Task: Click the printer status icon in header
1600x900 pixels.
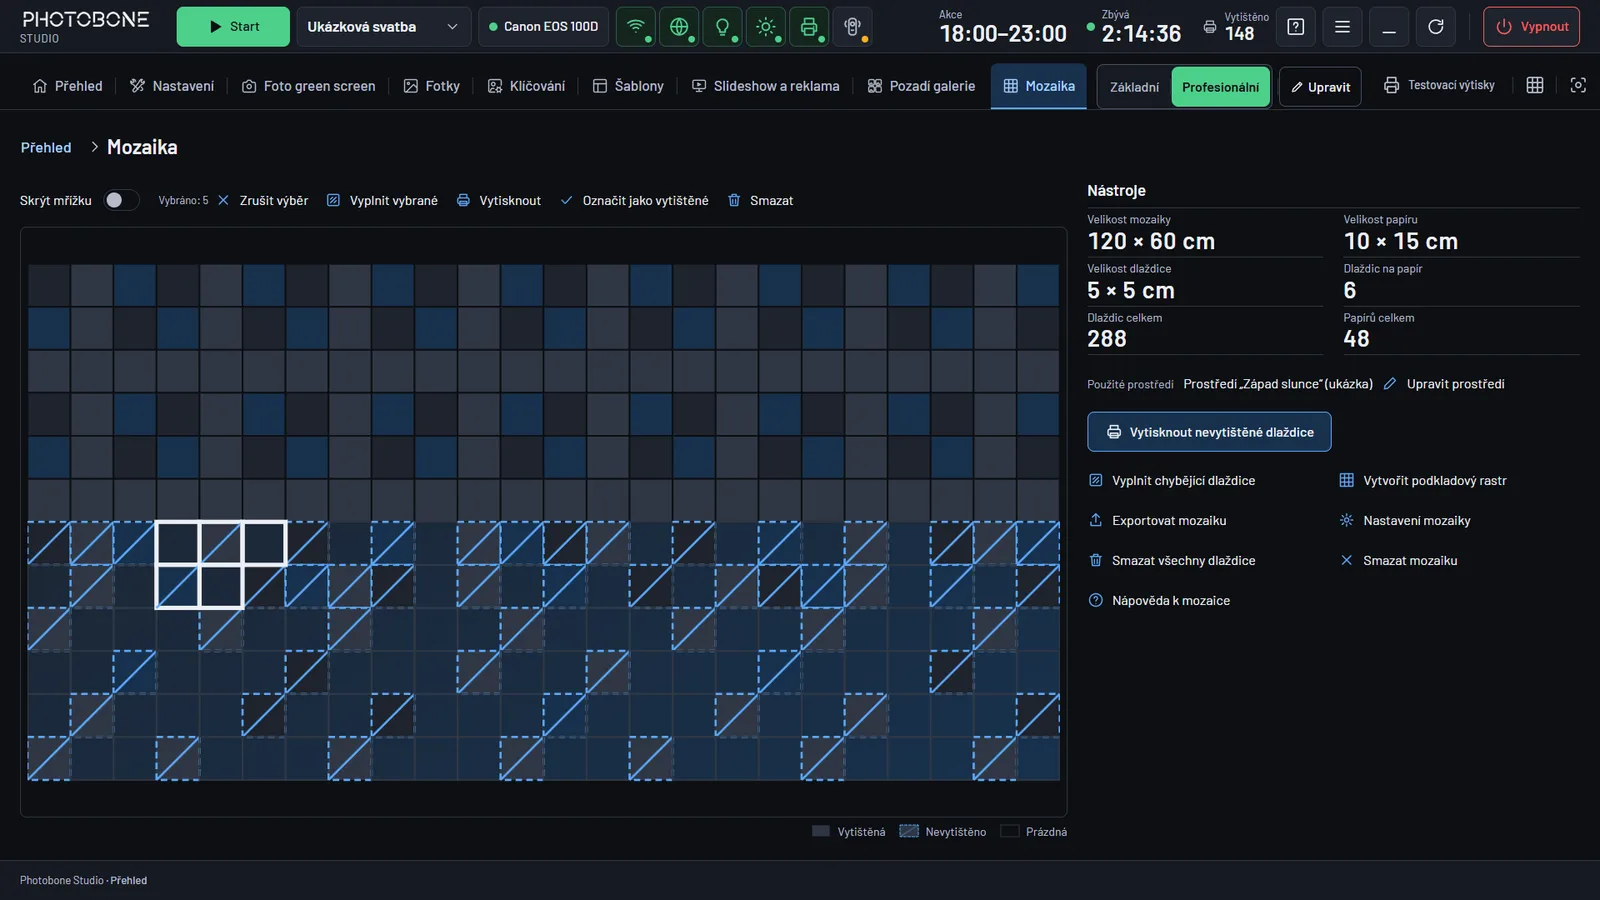Action: 809,27
